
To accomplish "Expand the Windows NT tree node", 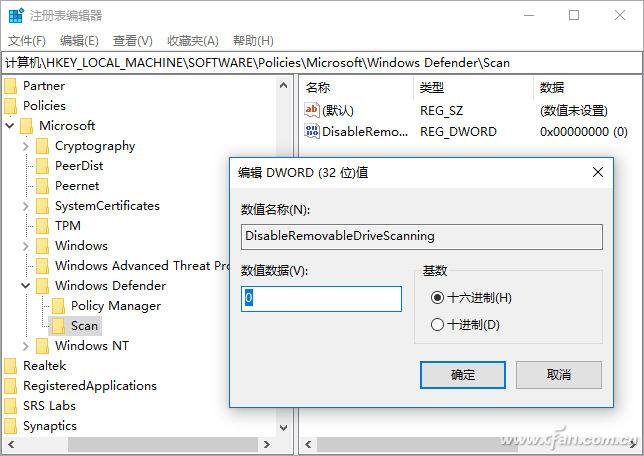I will click(26, 346).
